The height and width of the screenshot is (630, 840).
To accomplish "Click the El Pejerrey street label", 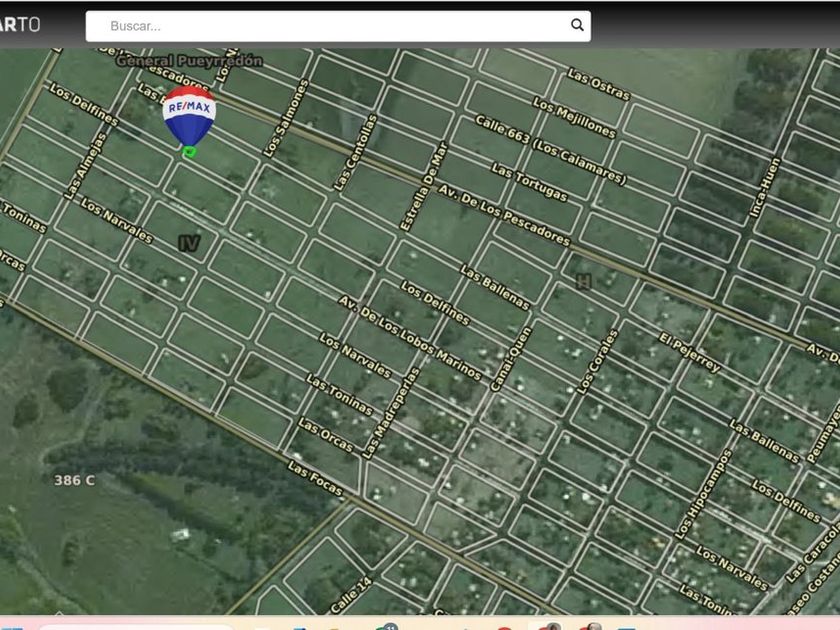I will point(689,352).
